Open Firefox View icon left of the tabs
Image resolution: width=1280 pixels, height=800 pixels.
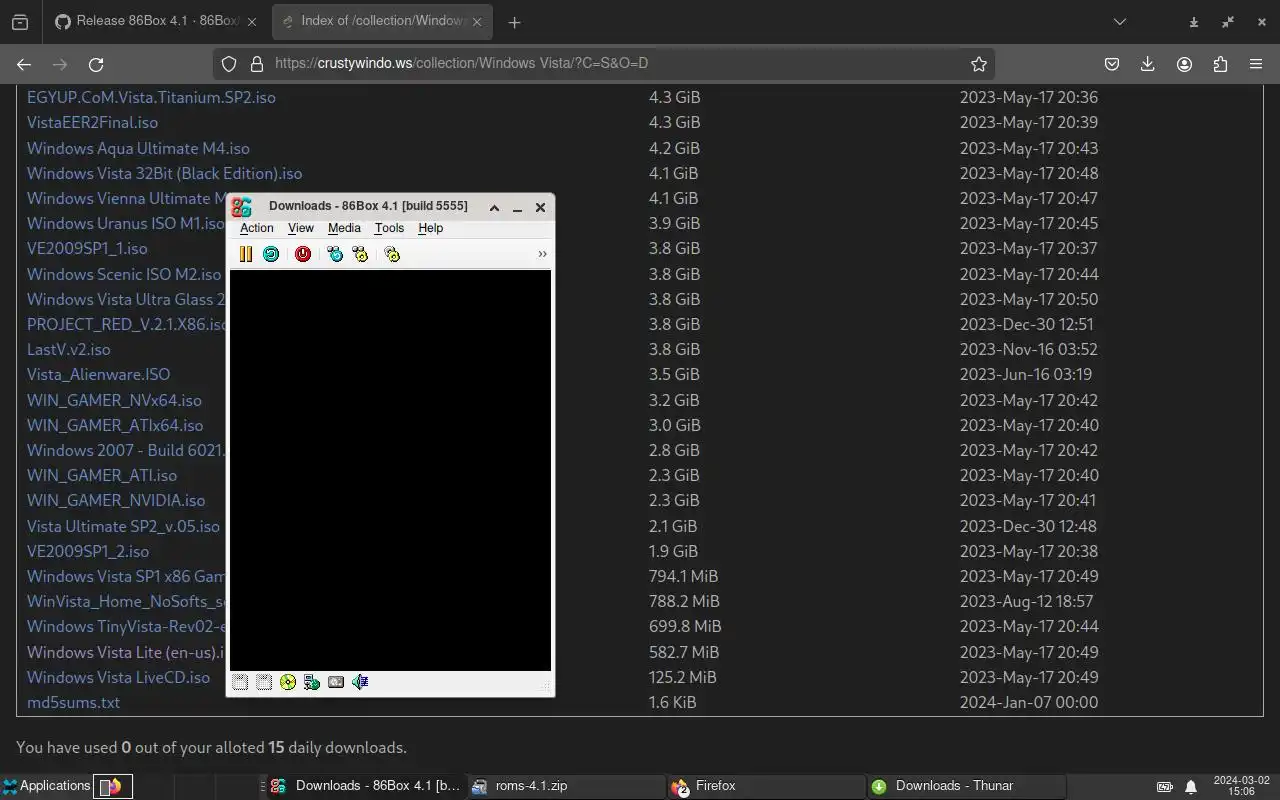(x=20, y=22)
